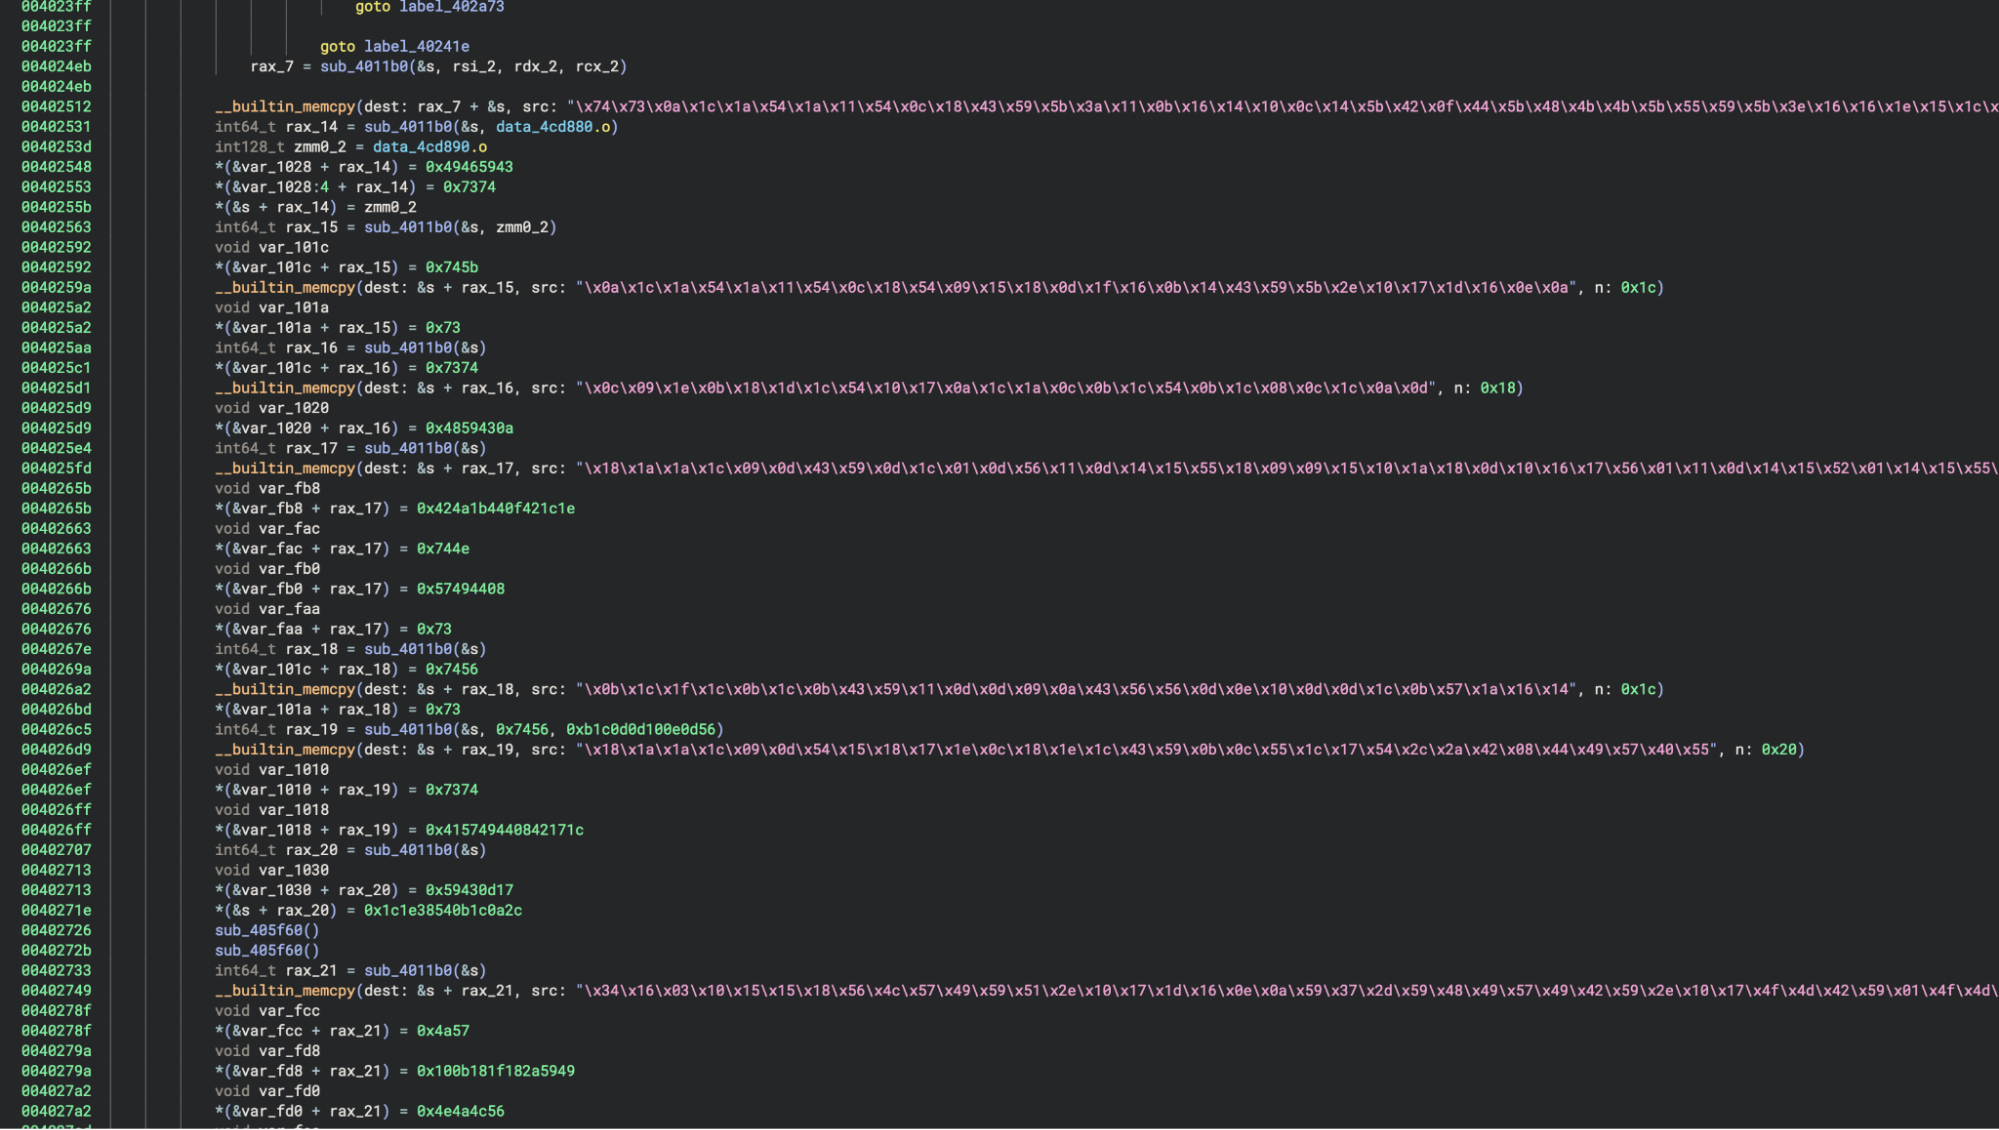The width and height of the screenshot is (1999, 1130).
Task: Select the value 0x415749440842171c
Action: [504, 830]
